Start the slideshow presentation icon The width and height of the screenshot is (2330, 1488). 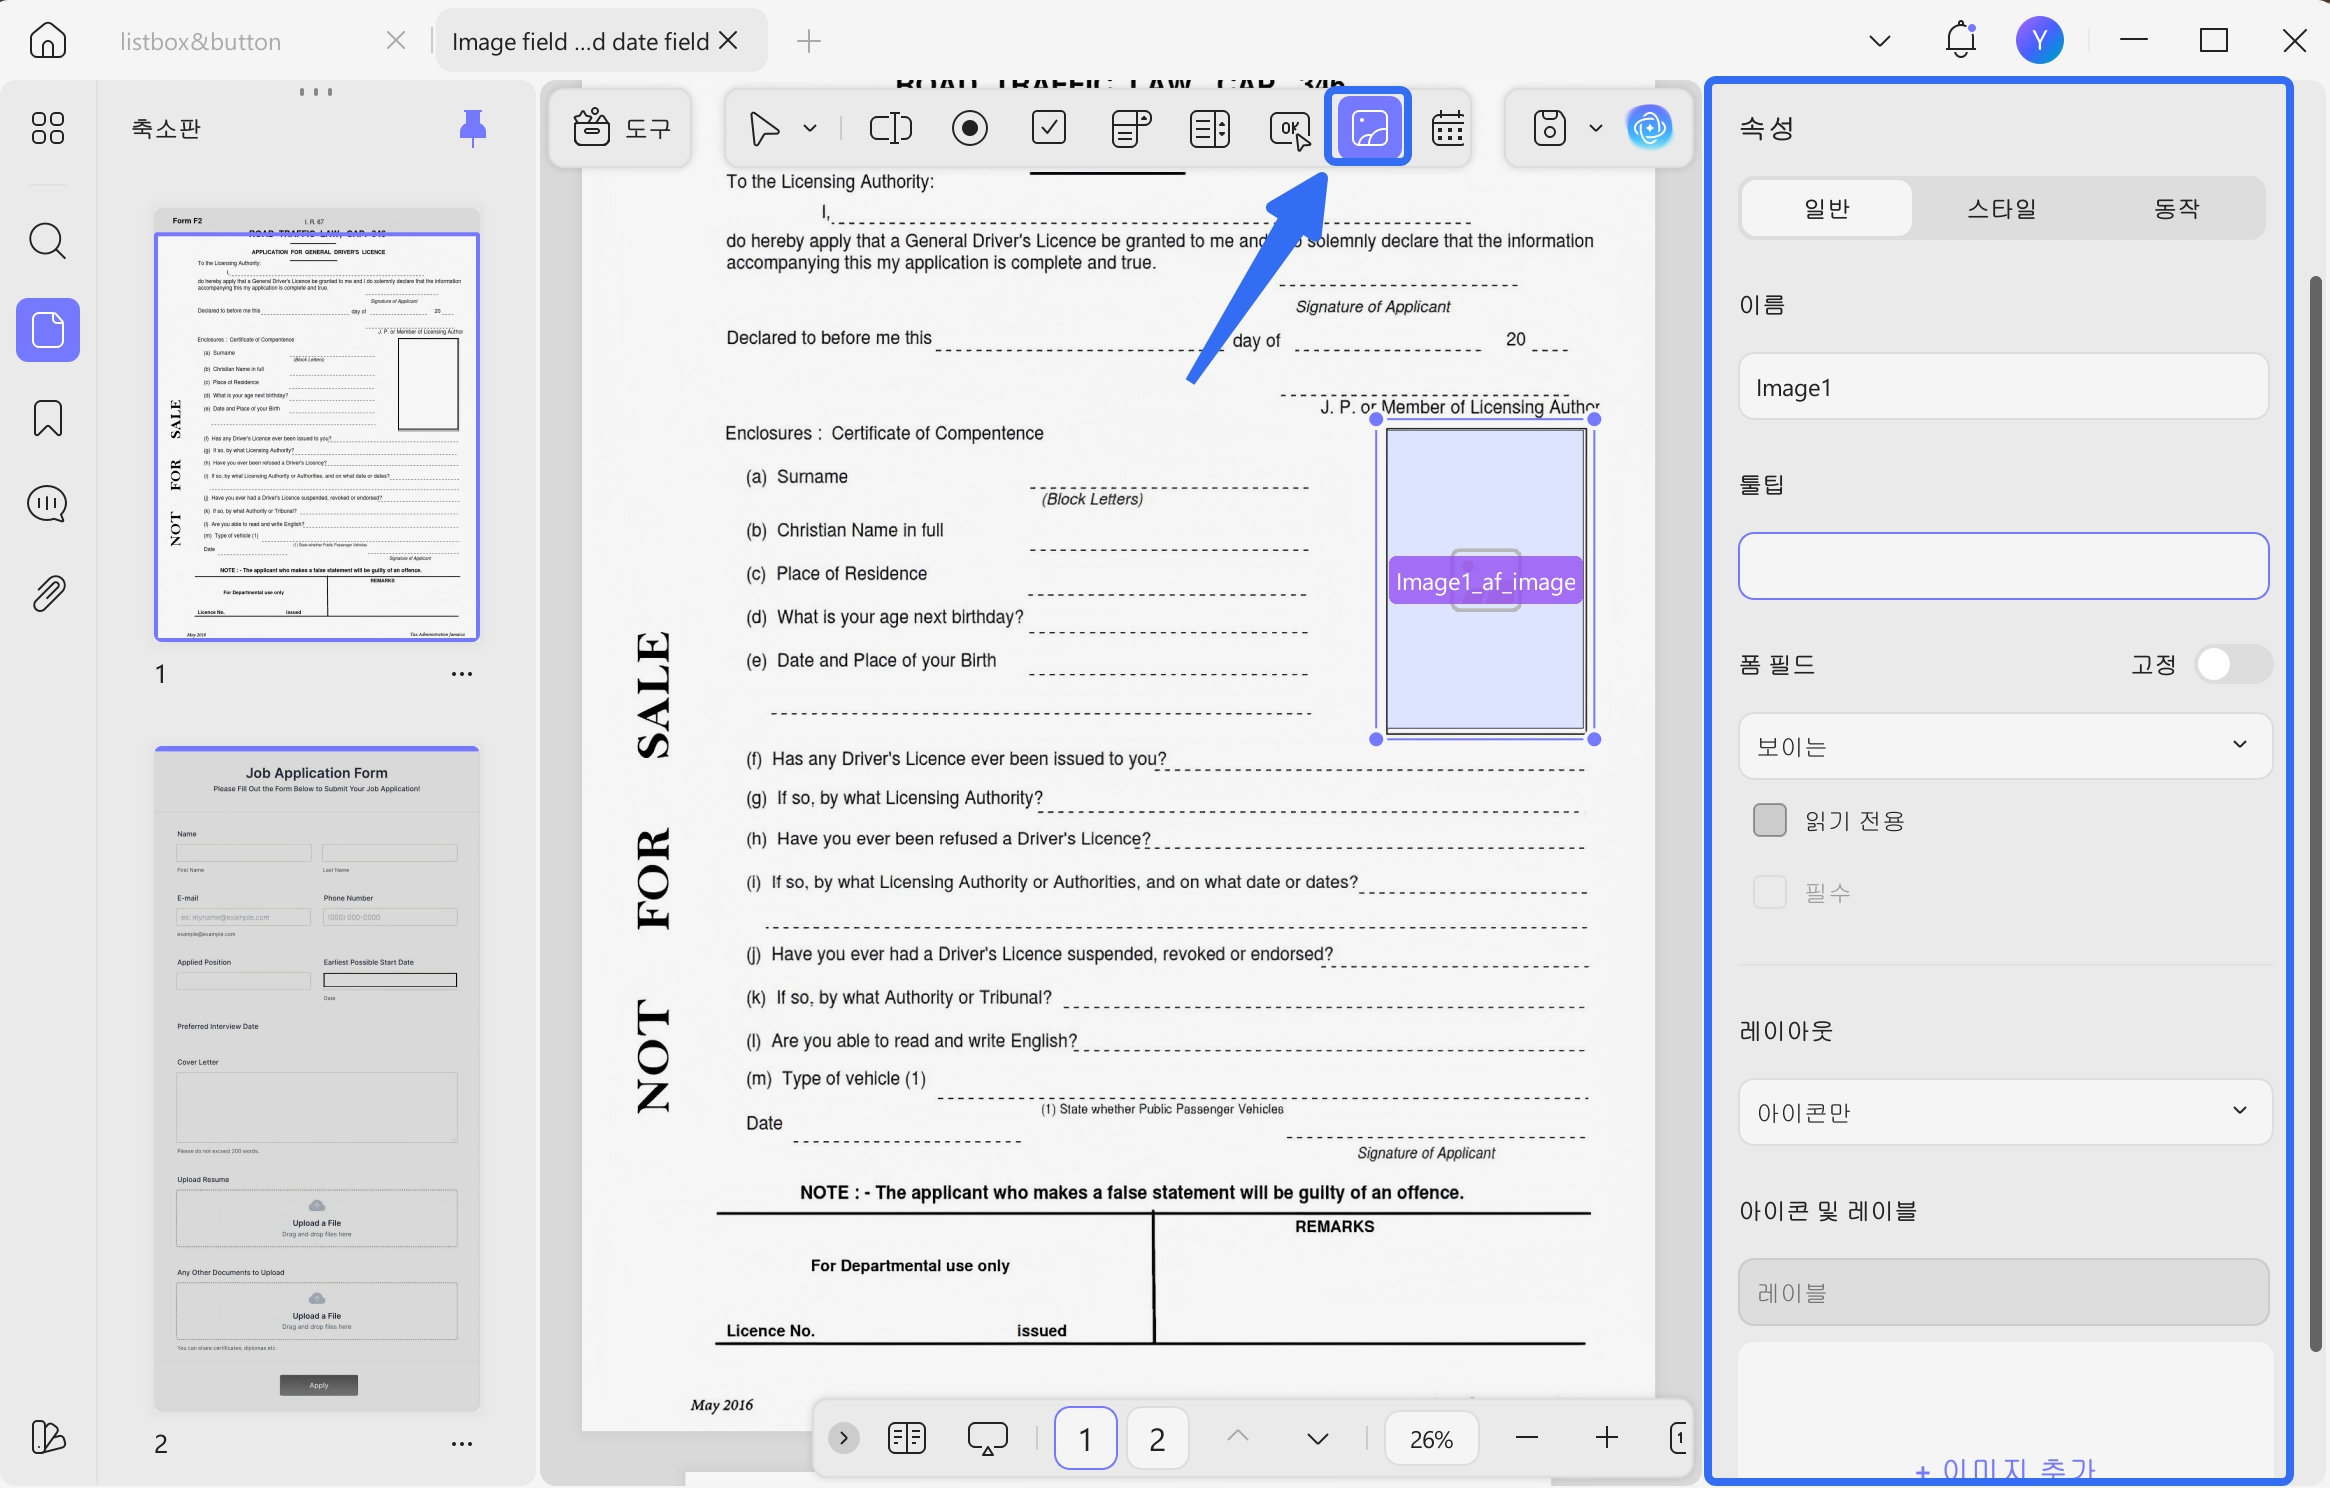click(988, 1438)
